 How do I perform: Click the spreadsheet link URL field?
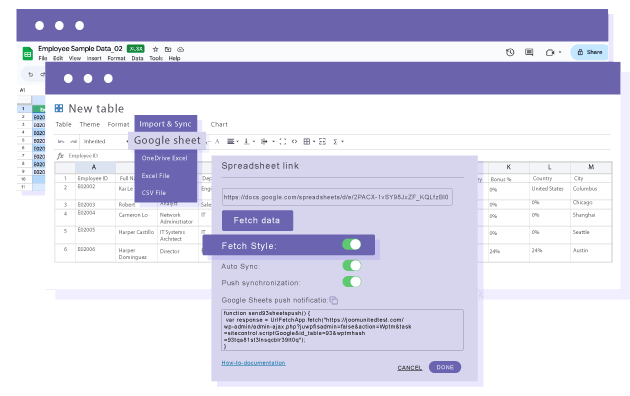tap(337, 197)
